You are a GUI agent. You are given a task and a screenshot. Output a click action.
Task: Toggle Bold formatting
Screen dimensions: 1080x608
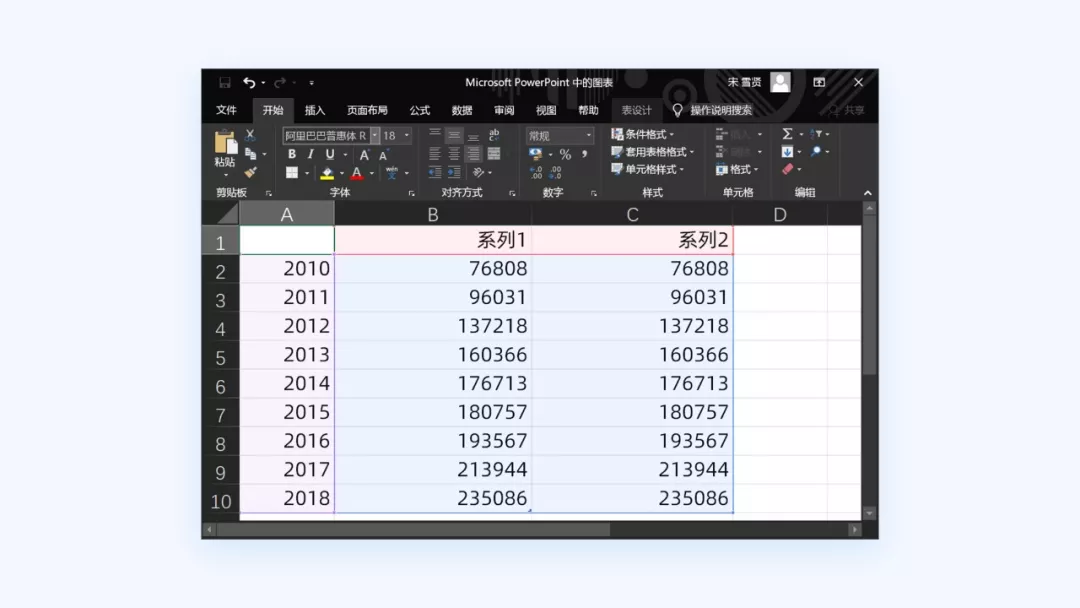[291, 154]
